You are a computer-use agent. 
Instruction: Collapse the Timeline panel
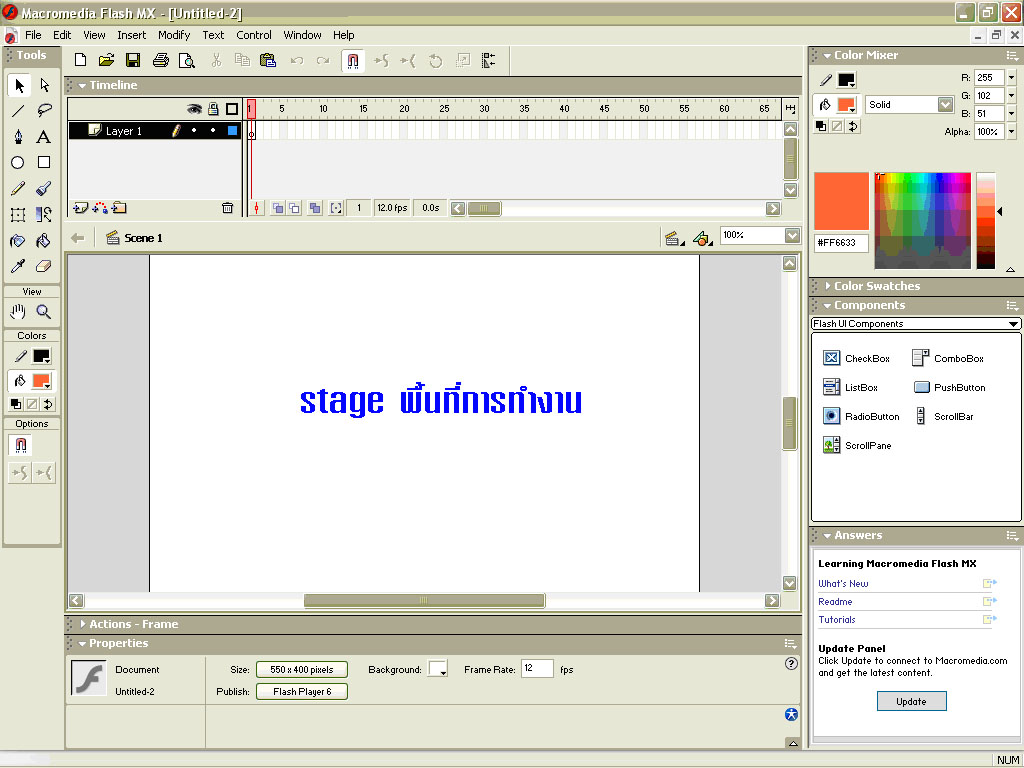82,86
